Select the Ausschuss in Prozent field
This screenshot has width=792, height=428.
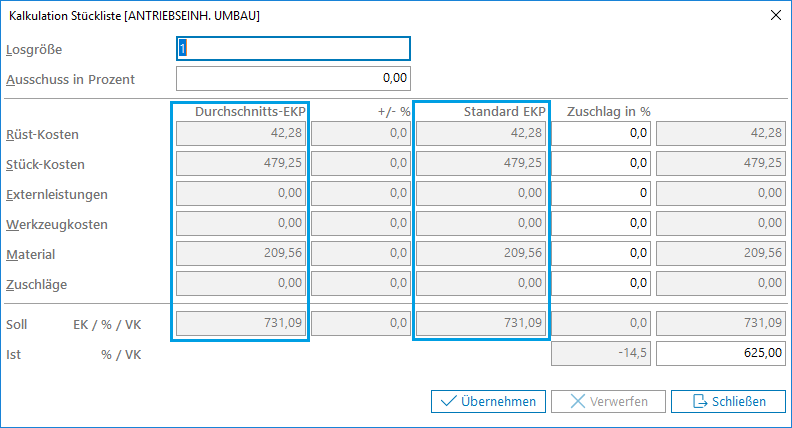(x=293, y=78)
